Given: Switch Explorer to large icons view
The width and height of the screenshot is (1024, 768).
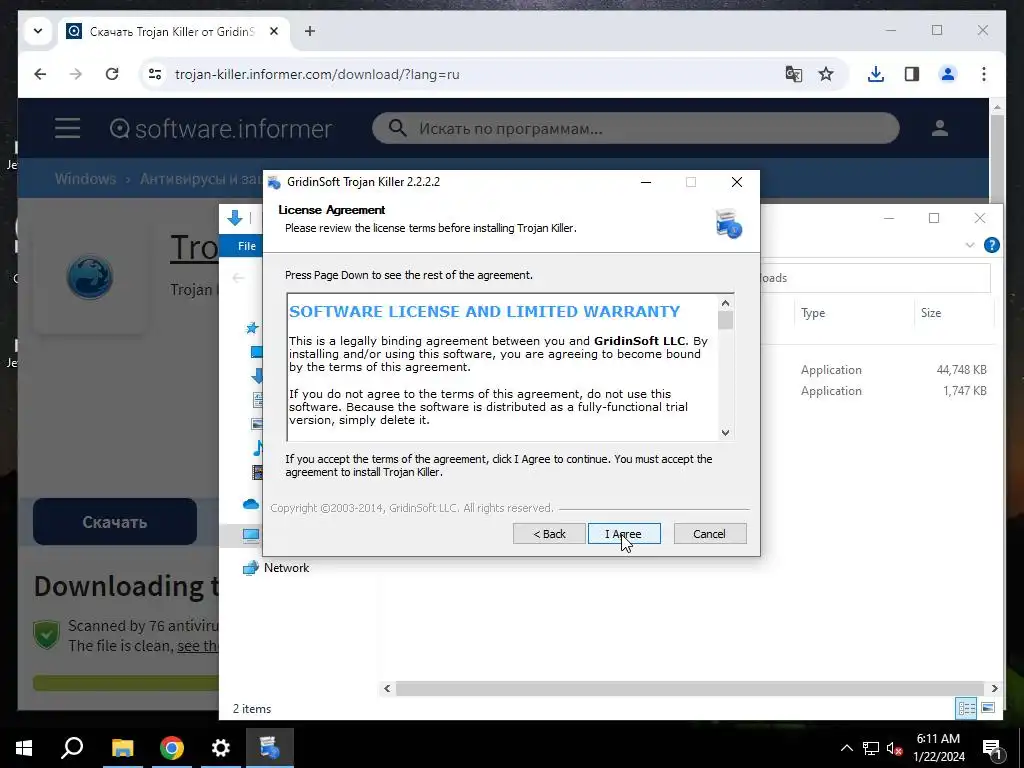Looking at the screenshot, I should coord(988,708).
